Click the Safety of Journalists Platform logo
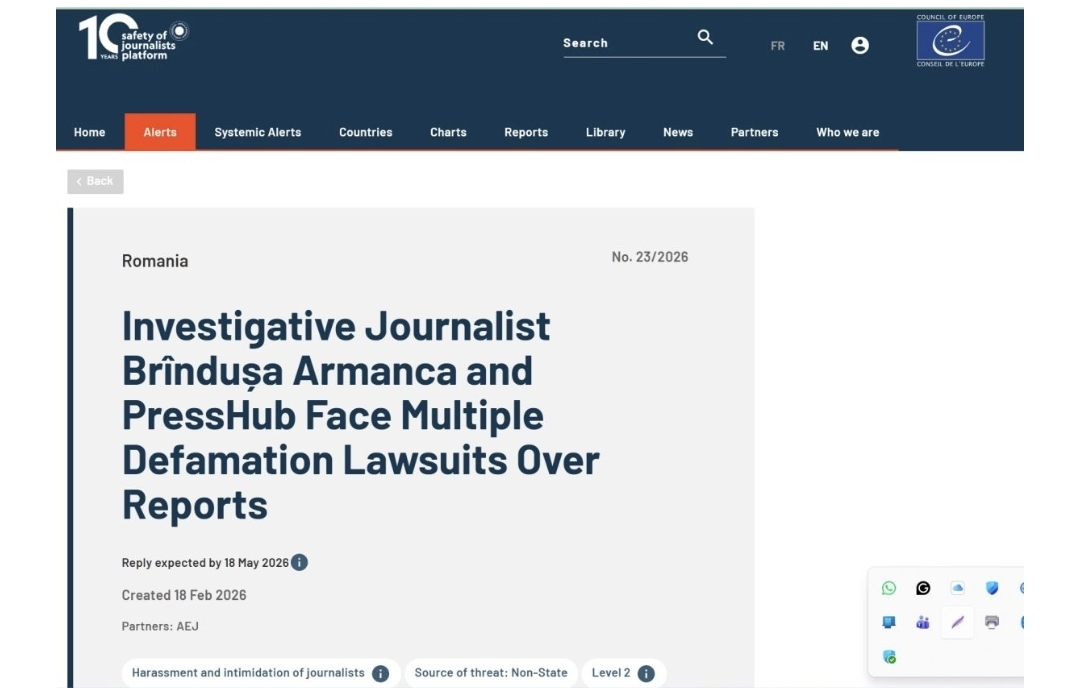The image size is (1080, 688). tap(132, 39)
